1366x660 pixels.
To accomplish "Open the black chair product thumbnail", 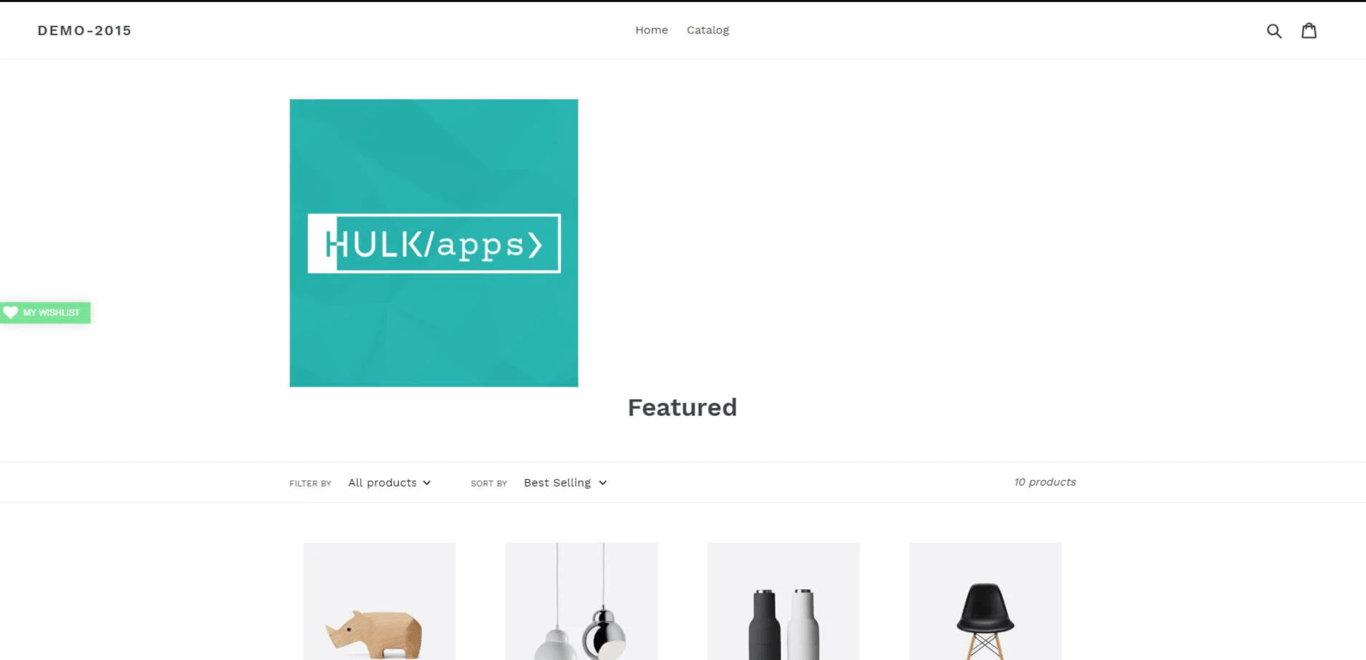I will click(985, 601).
